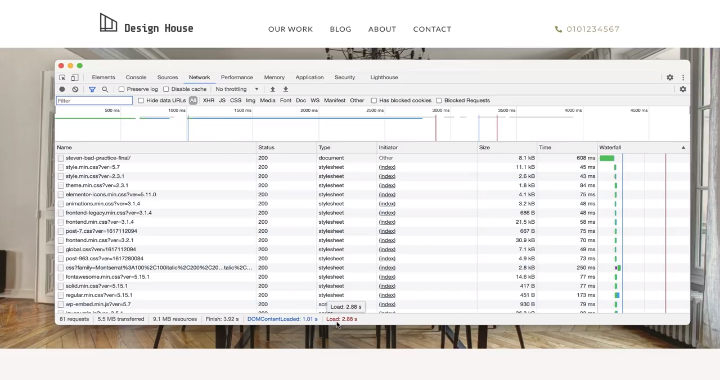Filter requests by Font

pyautogui.click(x=286, y=101)
